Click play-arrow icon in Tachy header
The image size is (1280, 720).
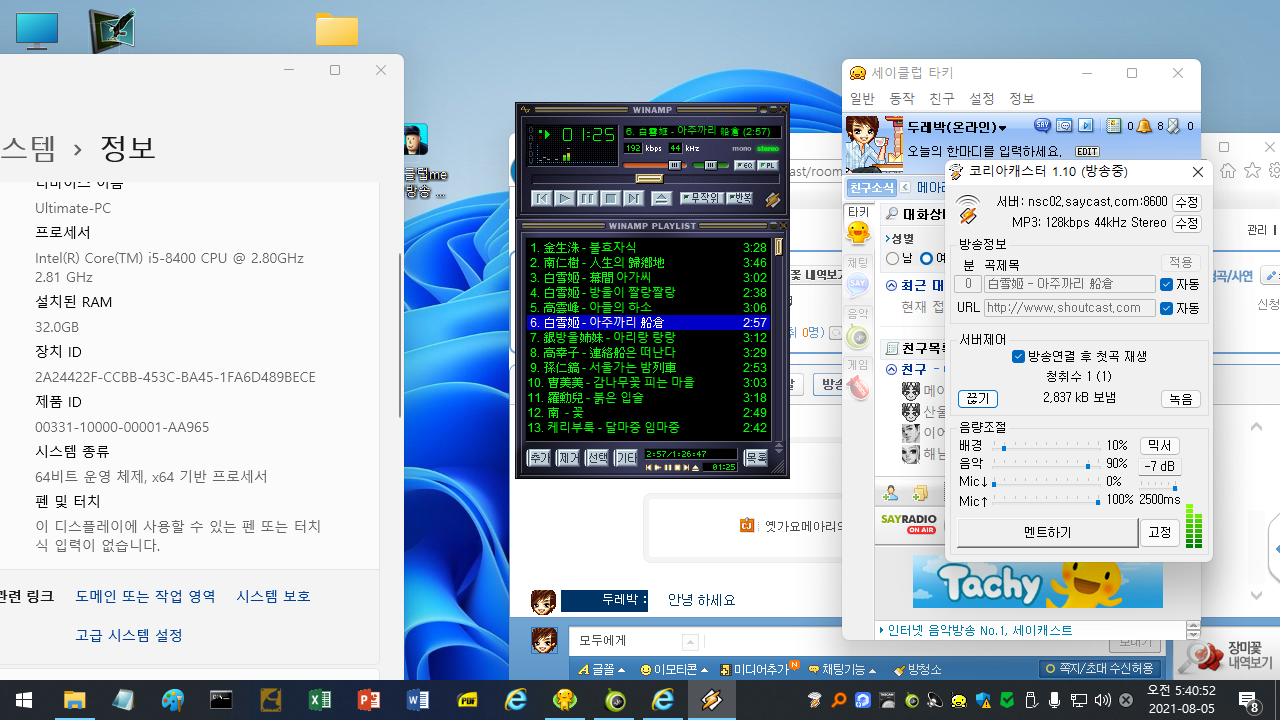[x=1086, y=126]
